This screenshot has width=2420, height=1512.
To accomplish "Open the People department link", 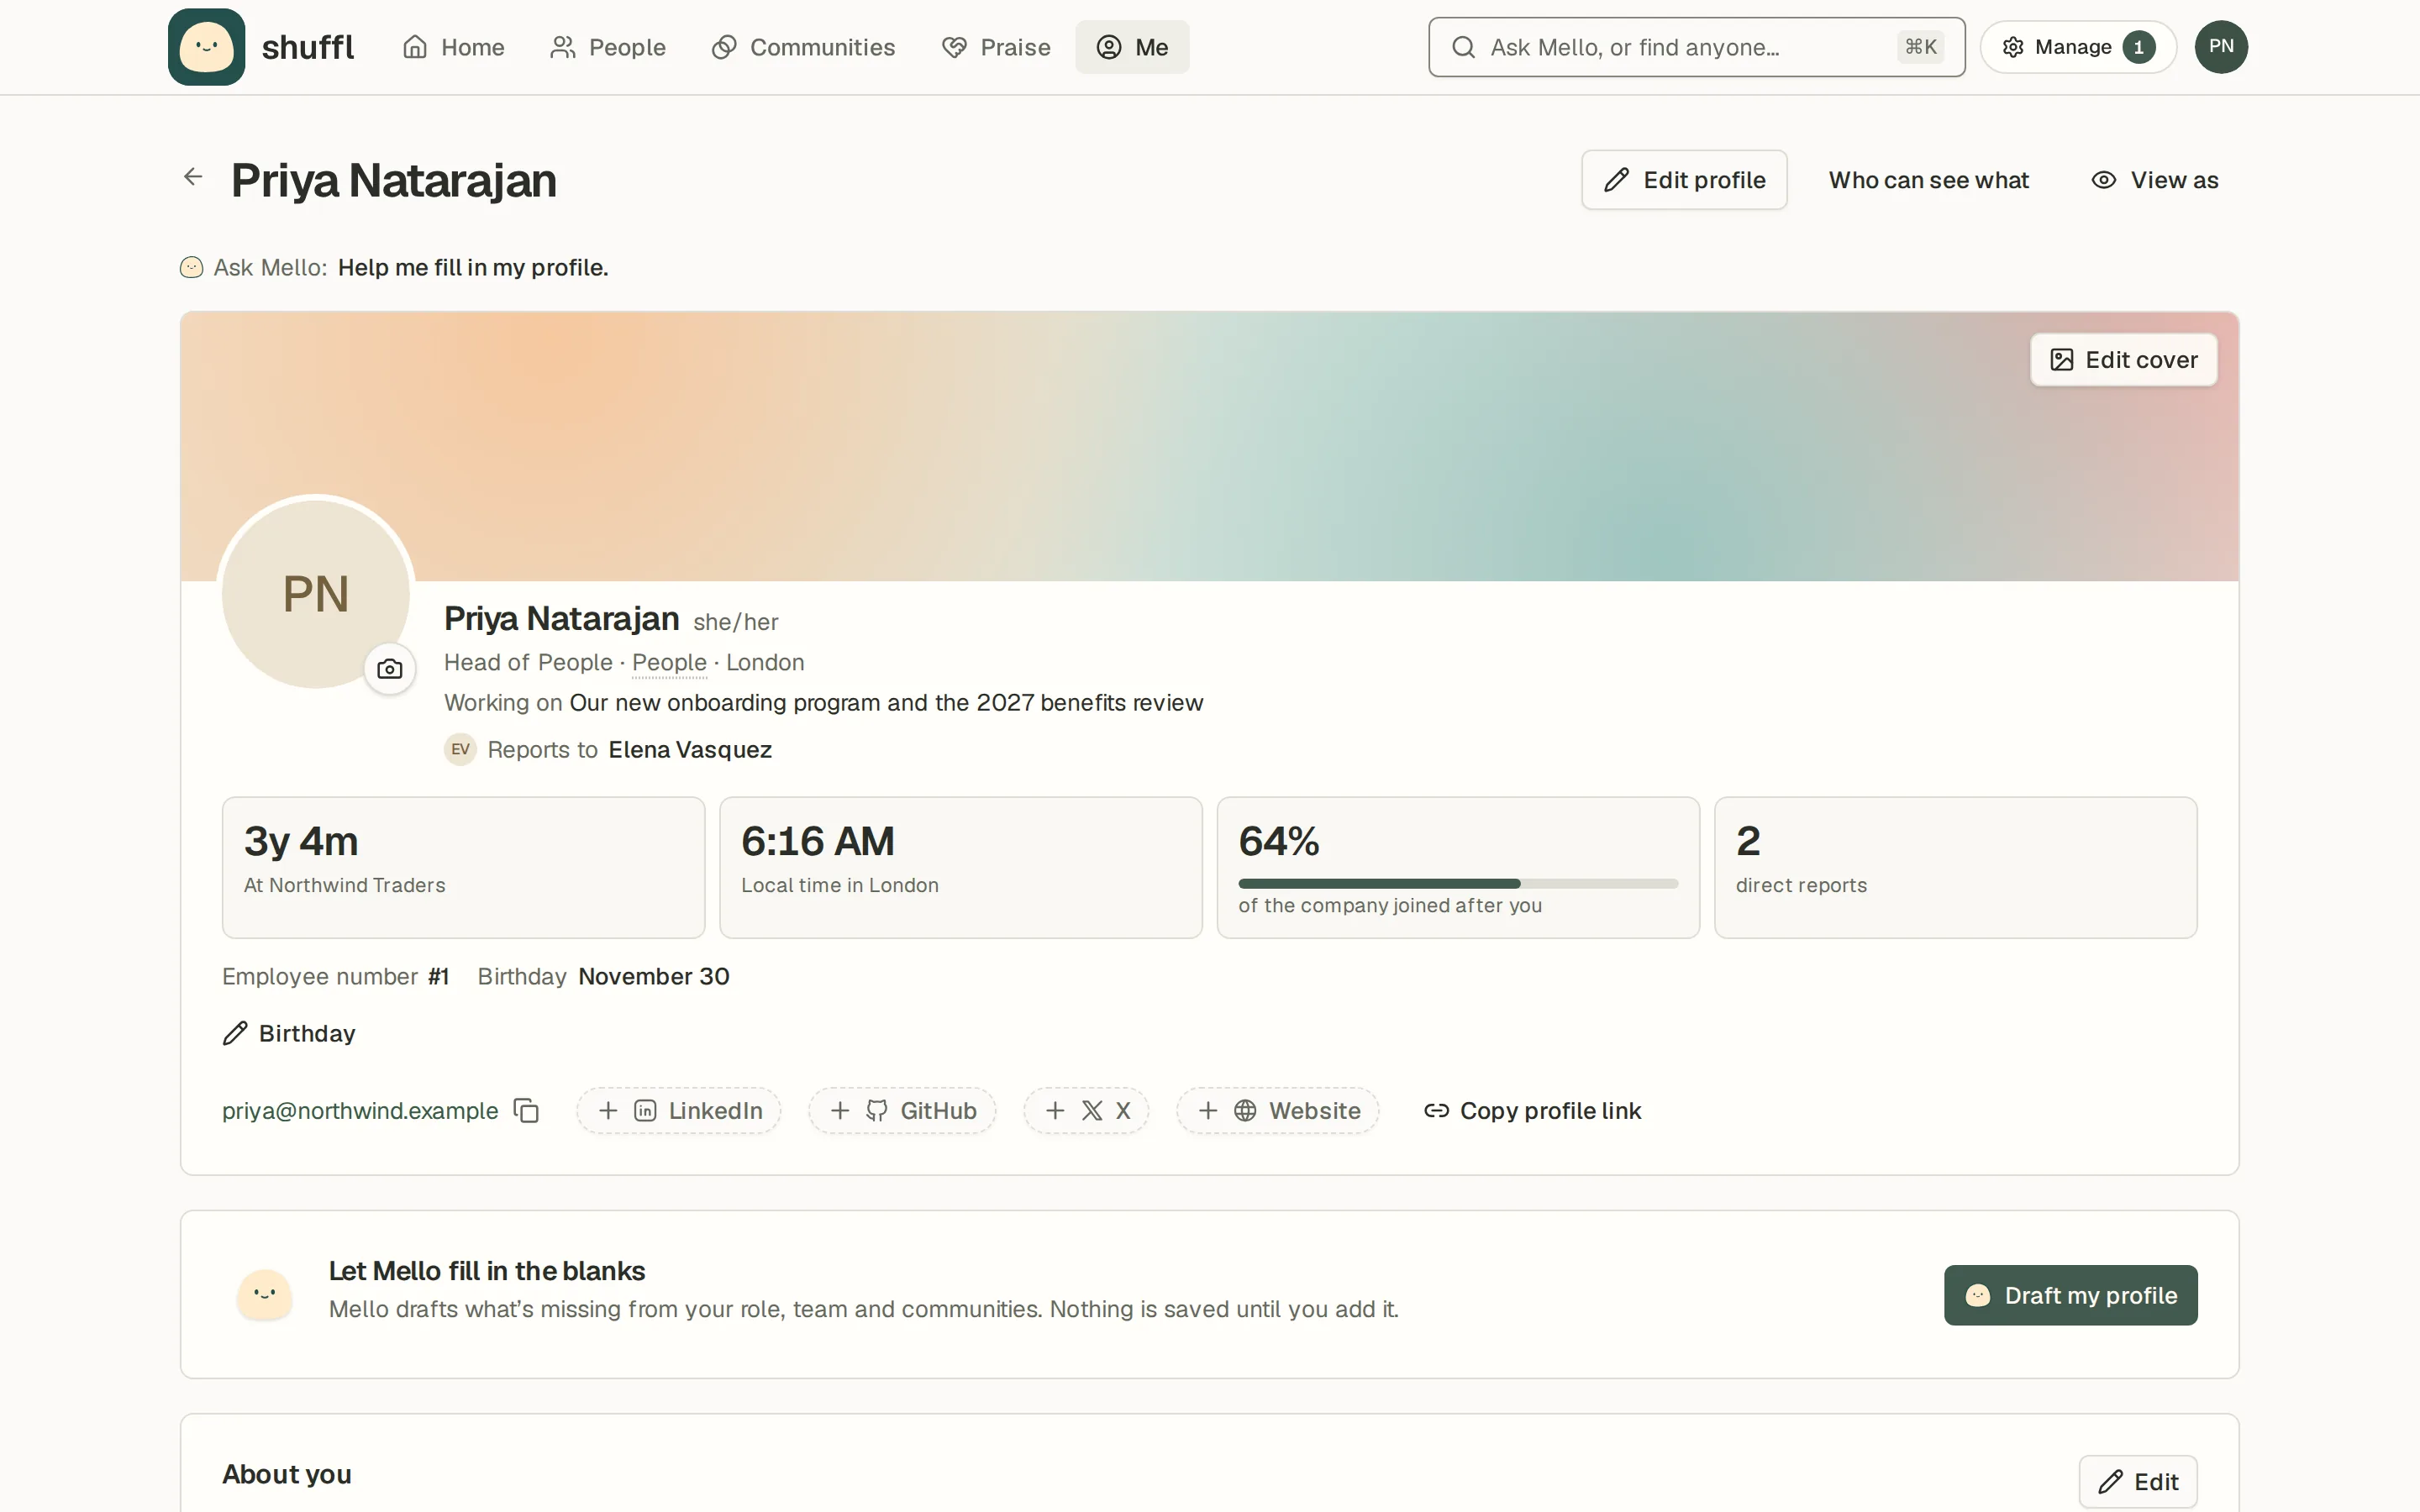I will pos(669,662).
